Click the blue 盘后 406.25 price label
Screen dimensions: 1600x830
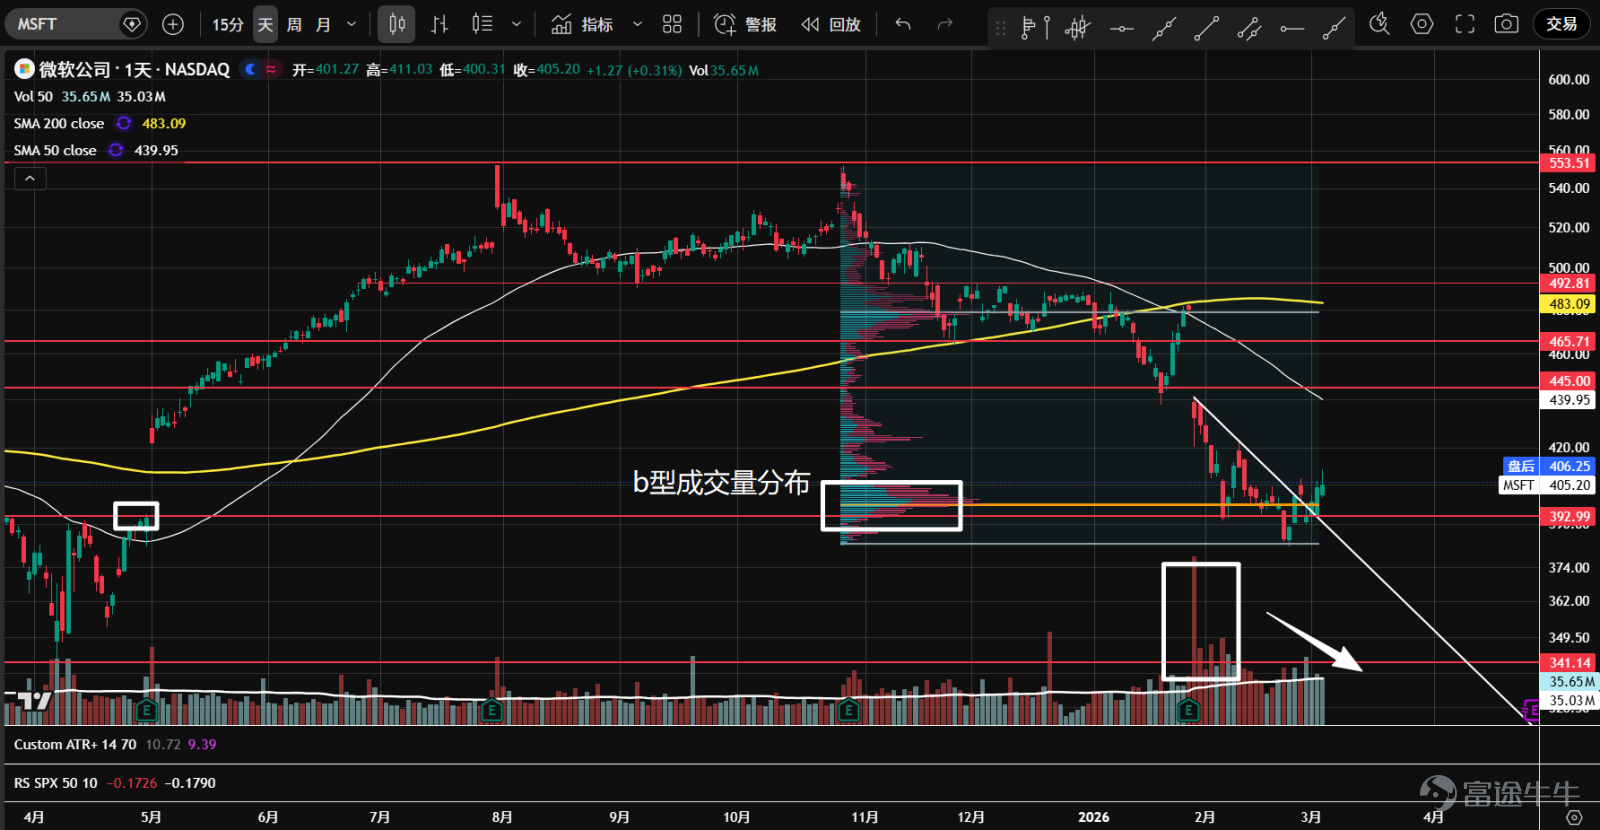tap(1549, 466)
